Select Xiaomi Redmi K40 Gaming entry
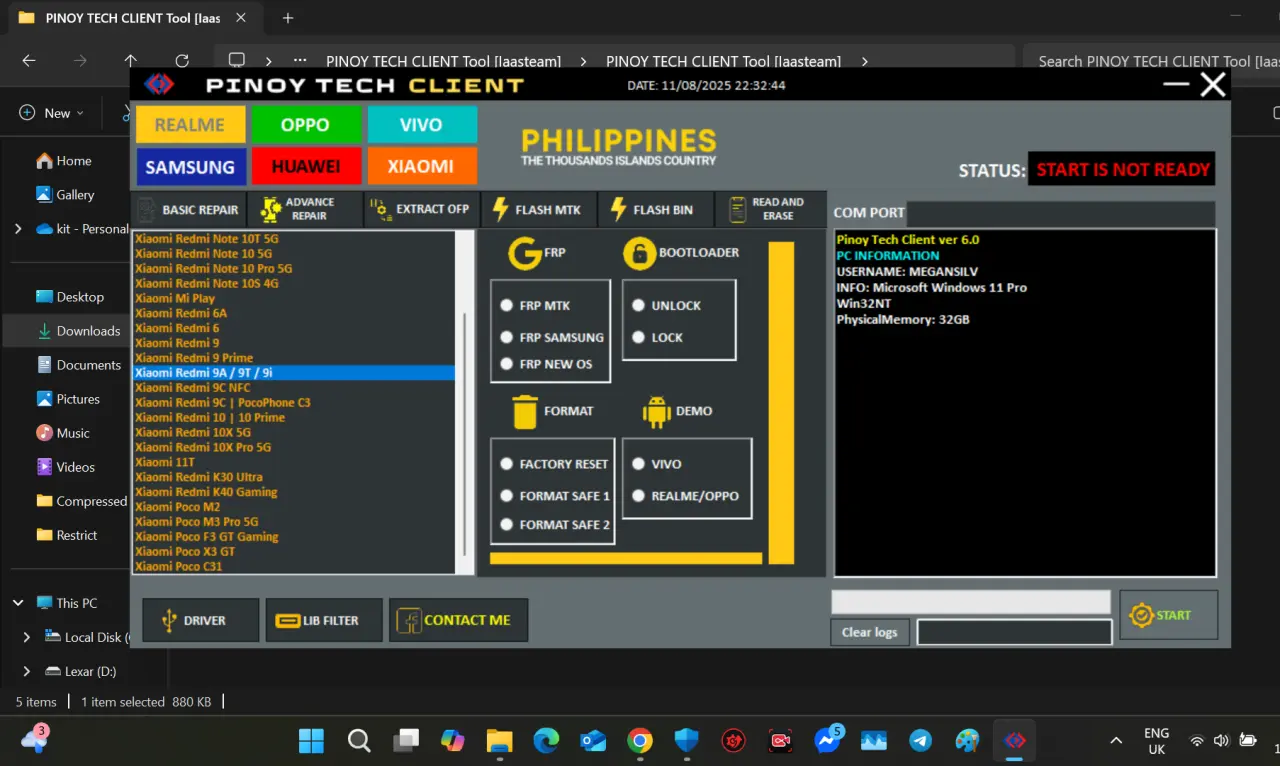This screenshot has height=766, width=1280. [x=293, y=492]
